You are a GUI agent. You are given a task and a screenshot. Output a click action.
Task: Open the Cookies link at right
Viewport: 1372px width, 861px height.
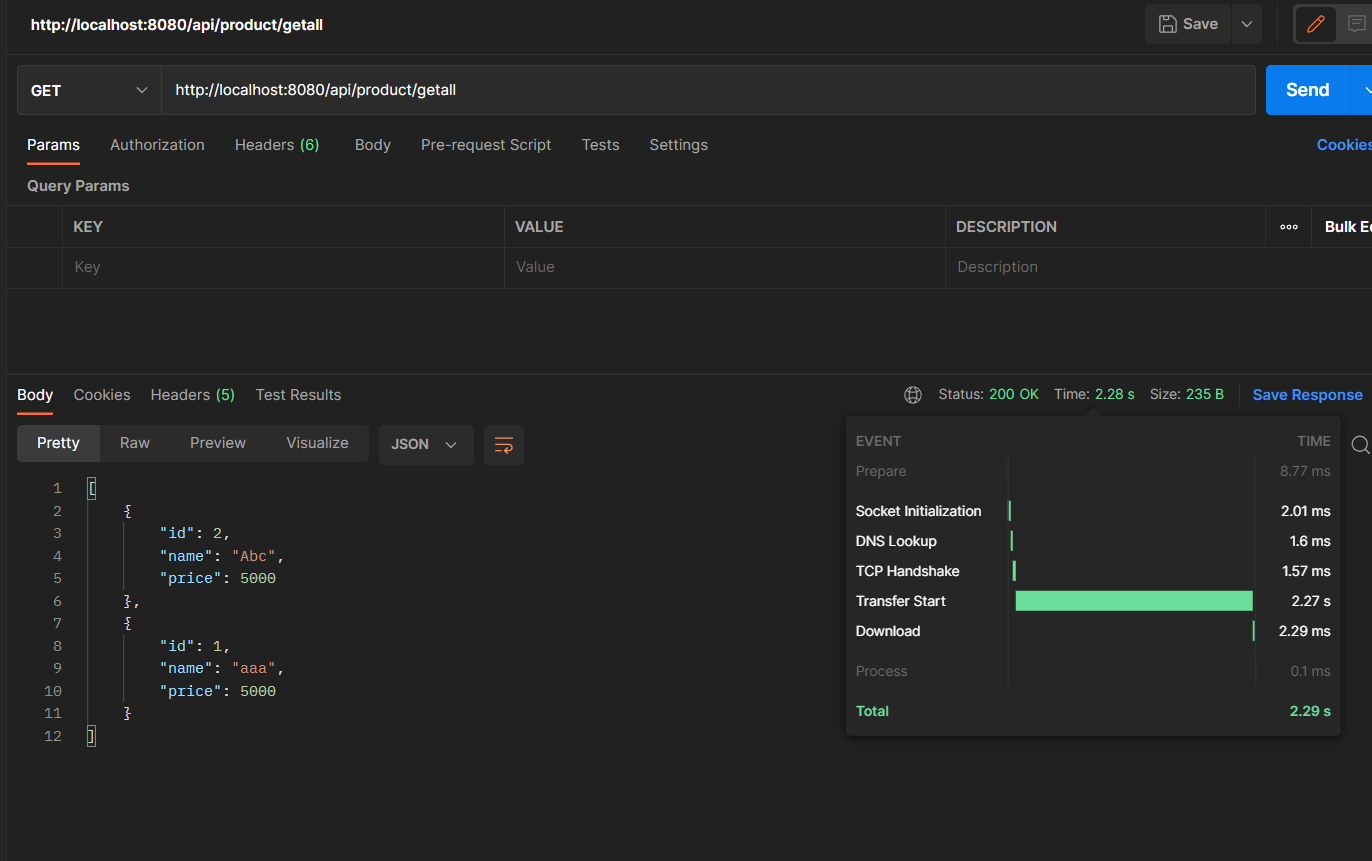[1344, 145]
